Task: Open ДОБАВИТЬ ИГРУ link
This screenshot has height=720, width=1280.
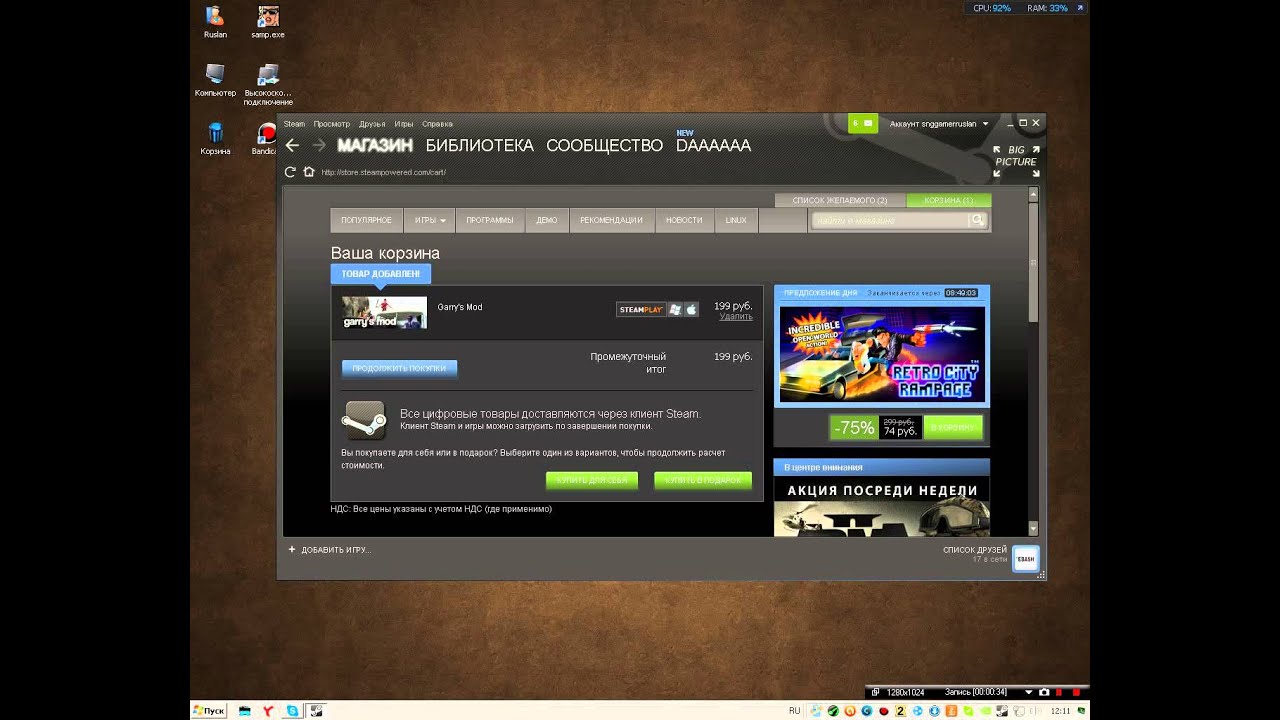Action: (336, 550)
